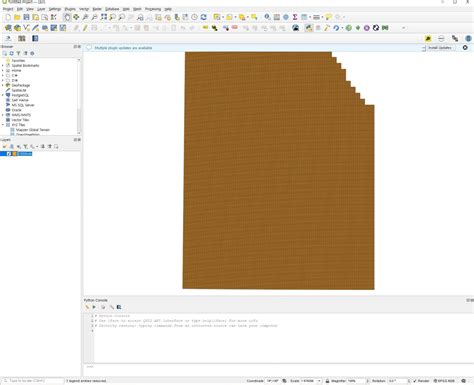Viewport: 474px width, 385px height.
Task: Click the Refresh icon in the Browser panel
Action: tap(11, 53)
